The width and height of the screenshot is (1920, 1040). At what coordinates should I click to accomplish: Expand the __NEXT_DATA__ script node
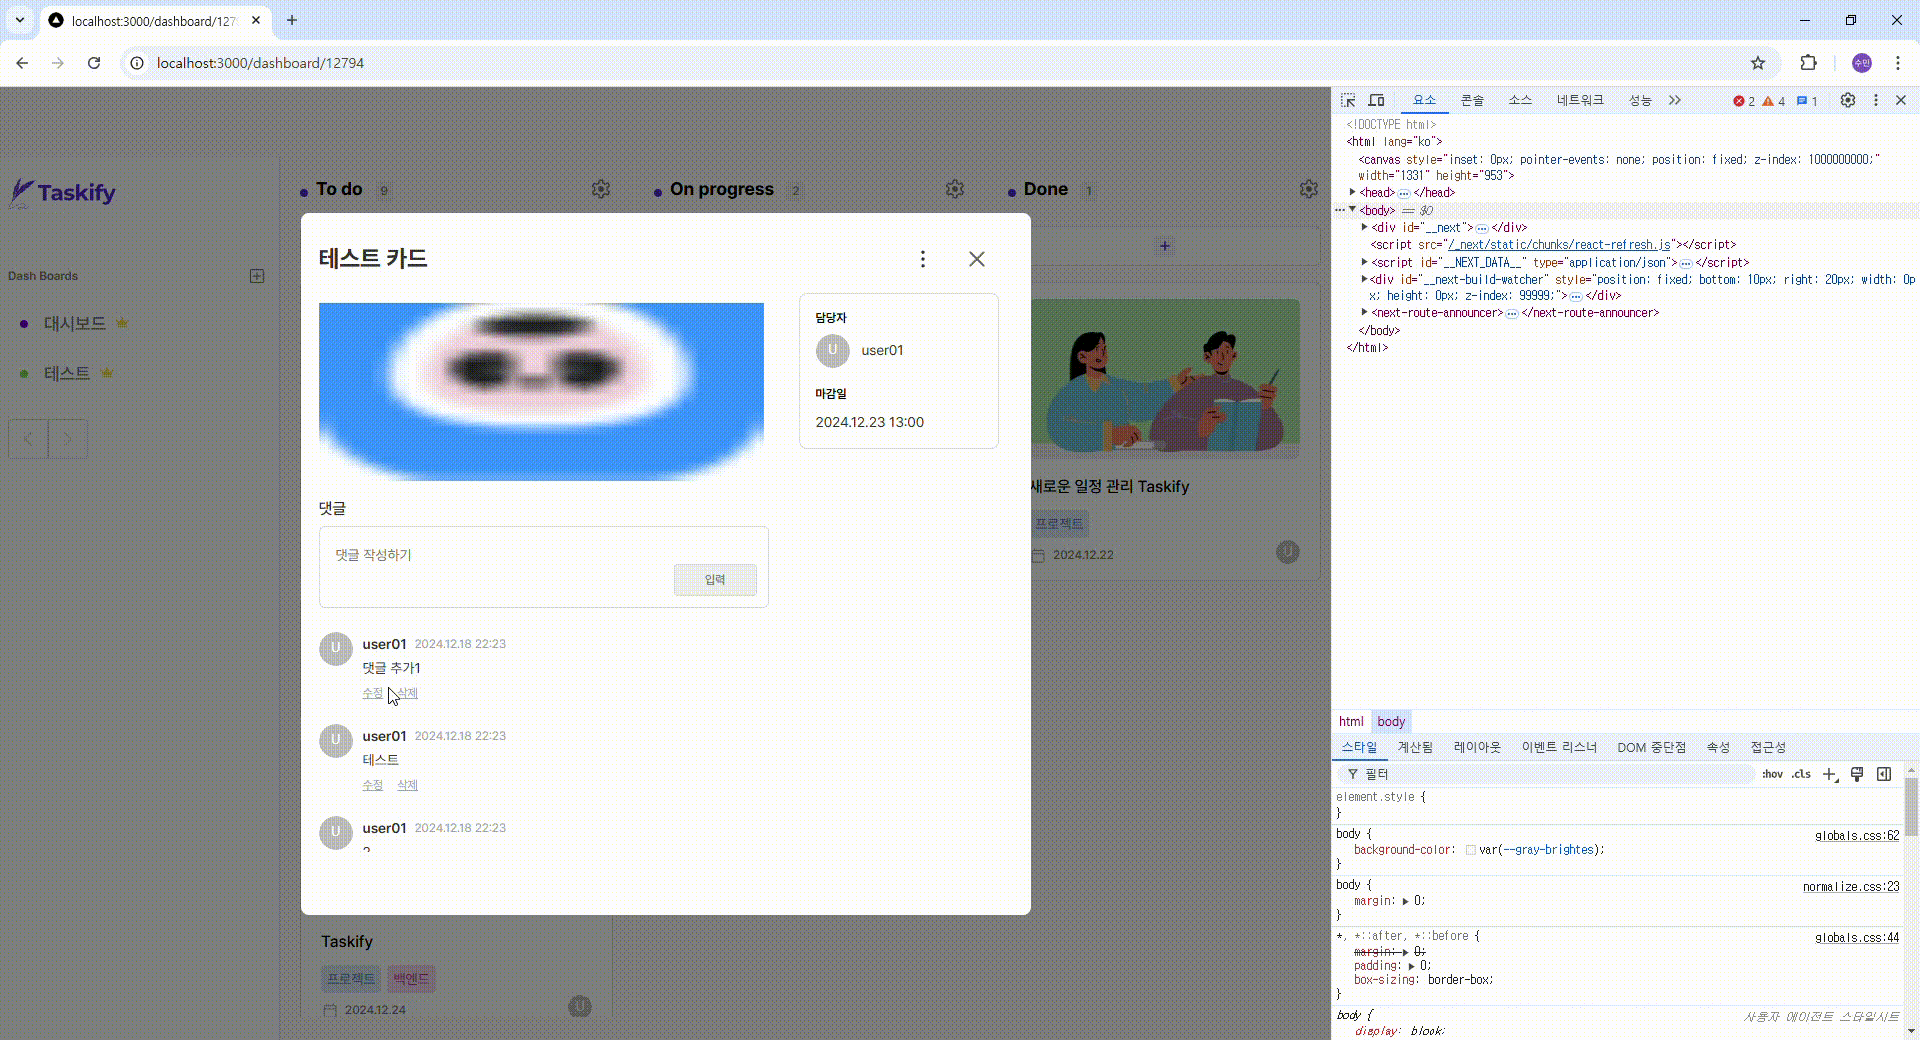coord(1365,262)
